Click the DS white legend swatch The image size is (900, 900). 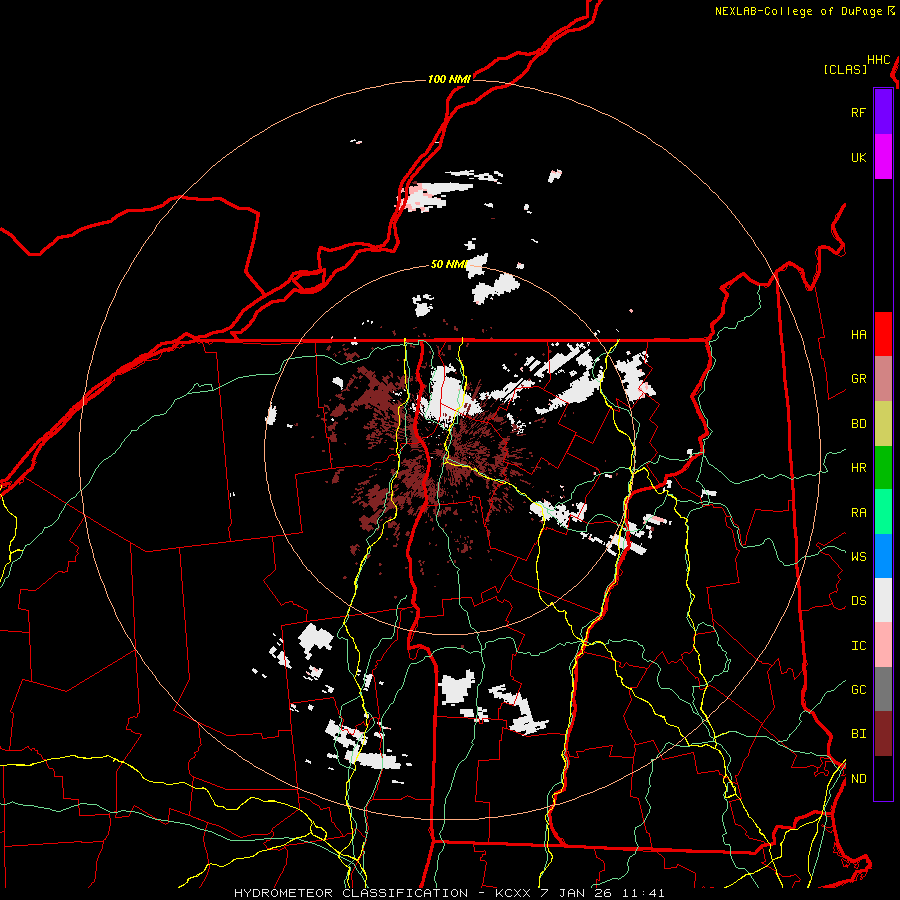883,600
